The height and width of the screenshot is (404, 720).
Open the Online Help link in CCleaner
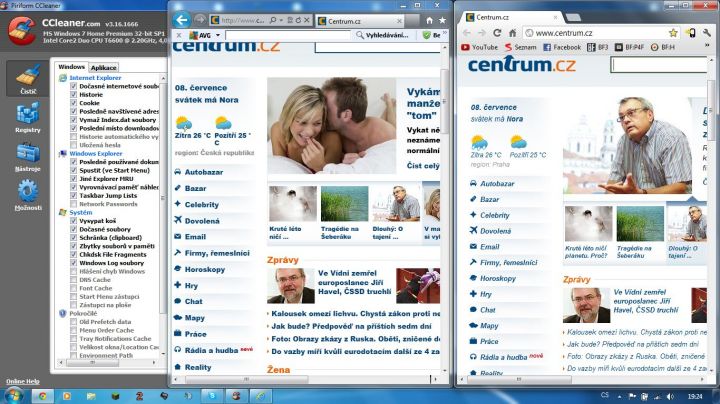(x=22, y=381)
